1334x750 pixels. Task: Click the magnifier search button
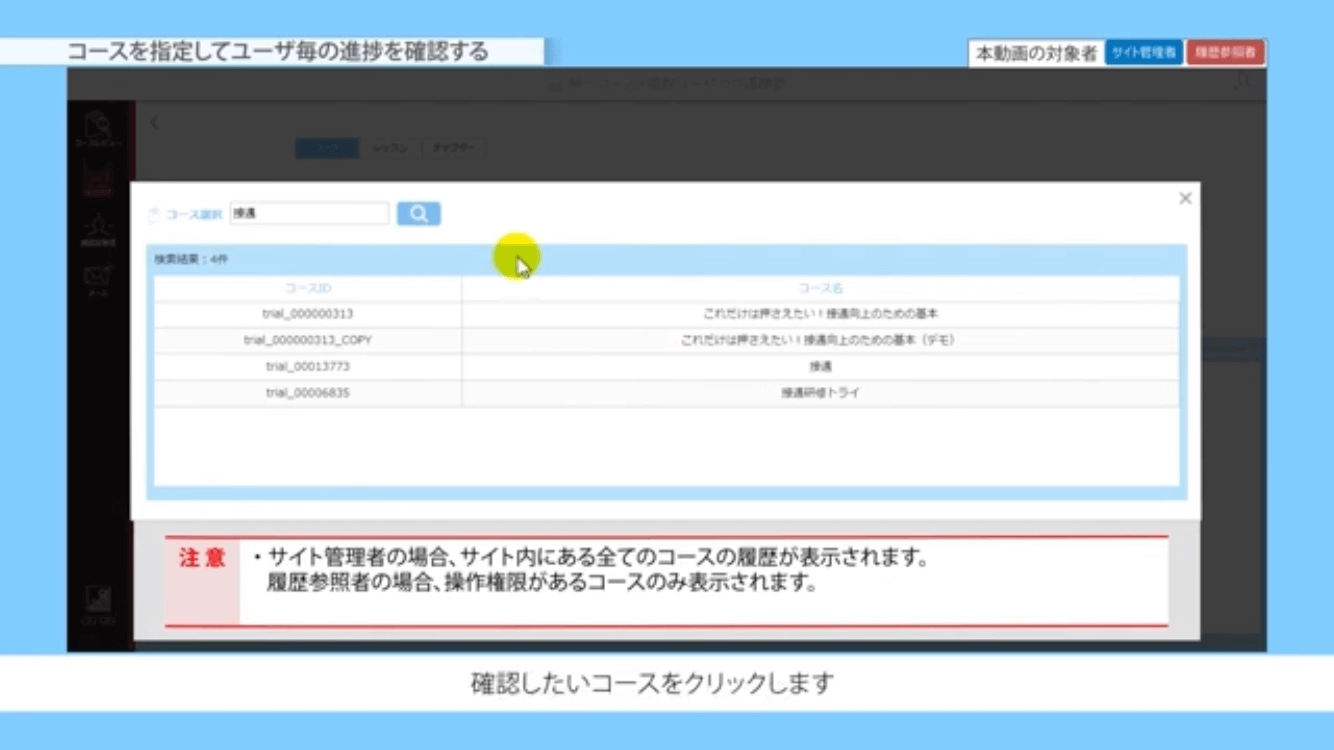(x=418, y=214)
